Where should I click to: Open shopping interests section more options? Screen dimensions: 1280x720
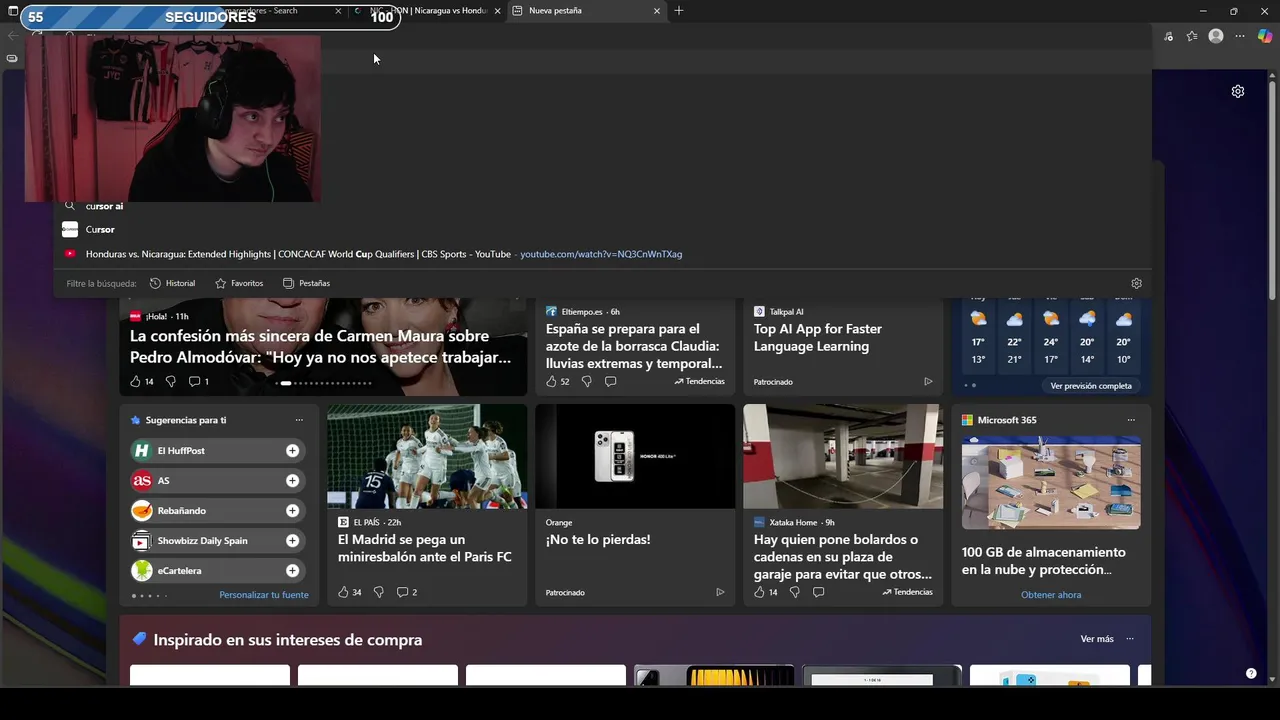point(1130,639)
